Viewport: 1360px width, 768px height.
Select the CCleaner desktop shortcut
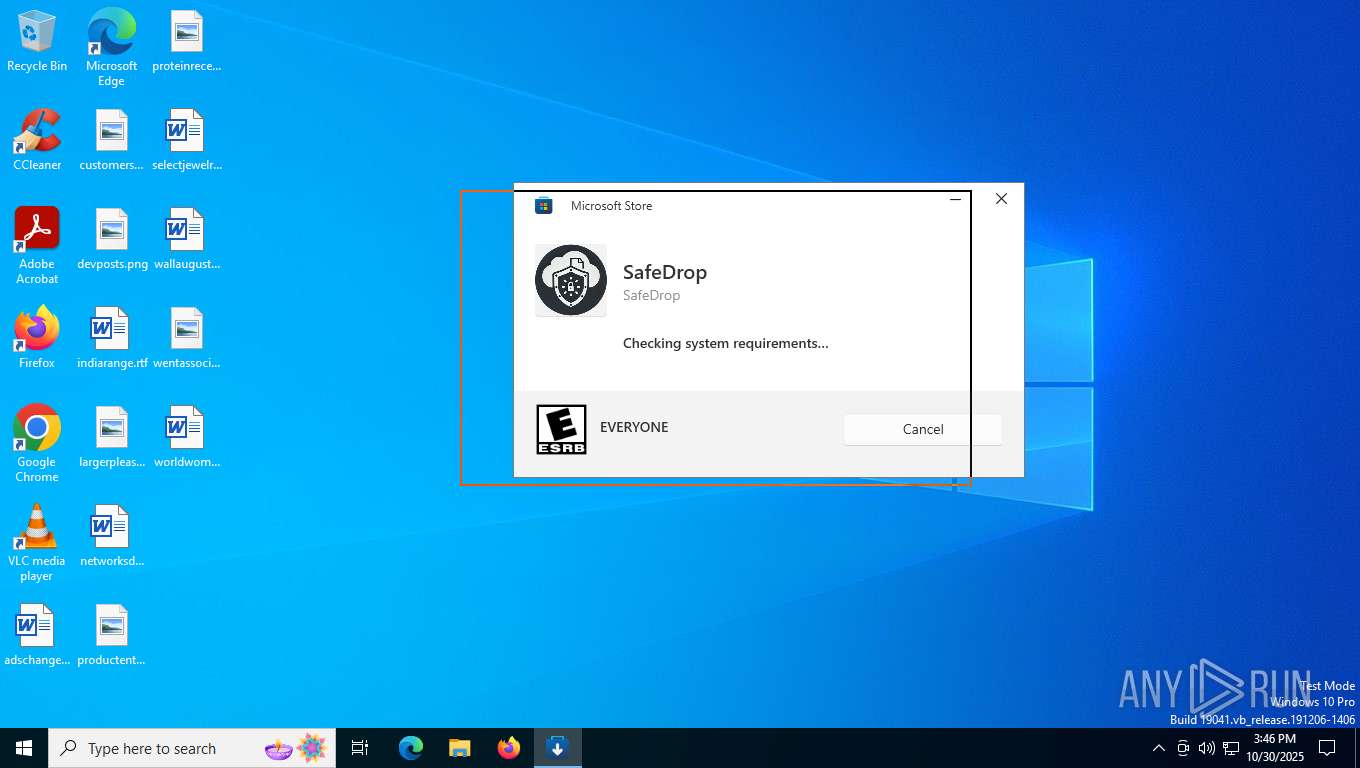point(37,140)
